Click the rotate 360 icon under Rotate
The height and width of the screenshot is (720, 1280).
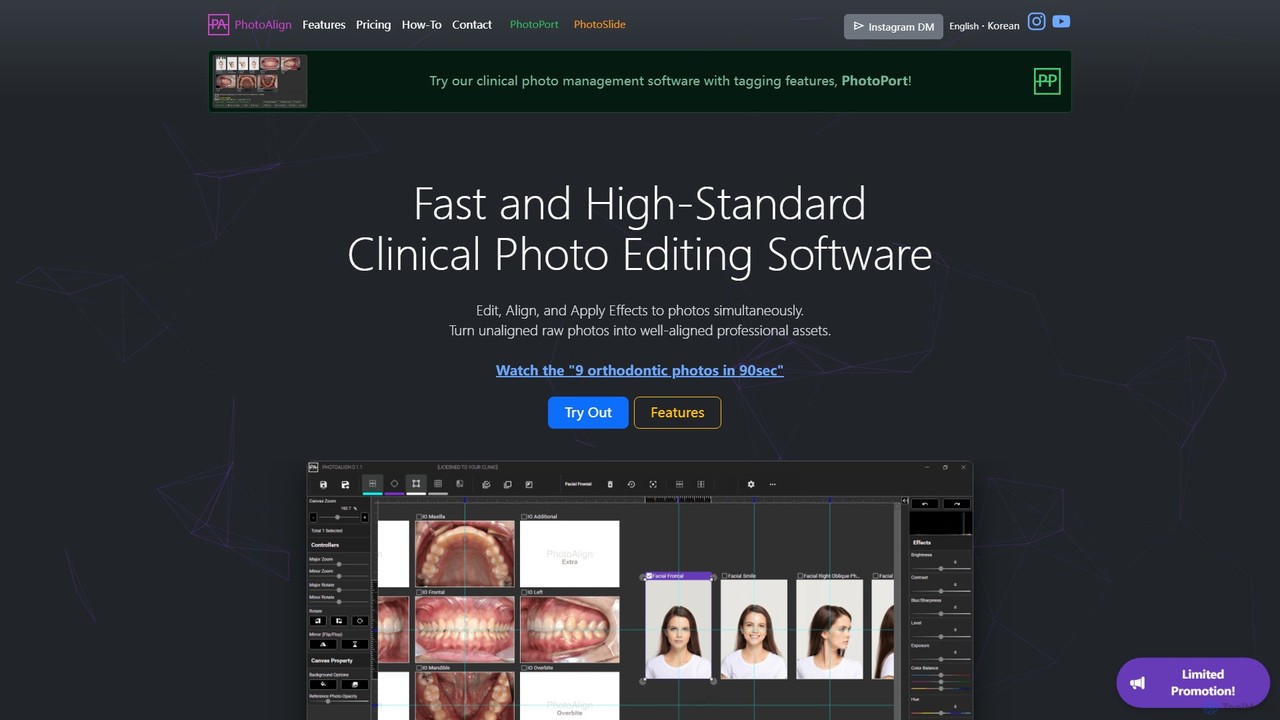pos(360,621)
